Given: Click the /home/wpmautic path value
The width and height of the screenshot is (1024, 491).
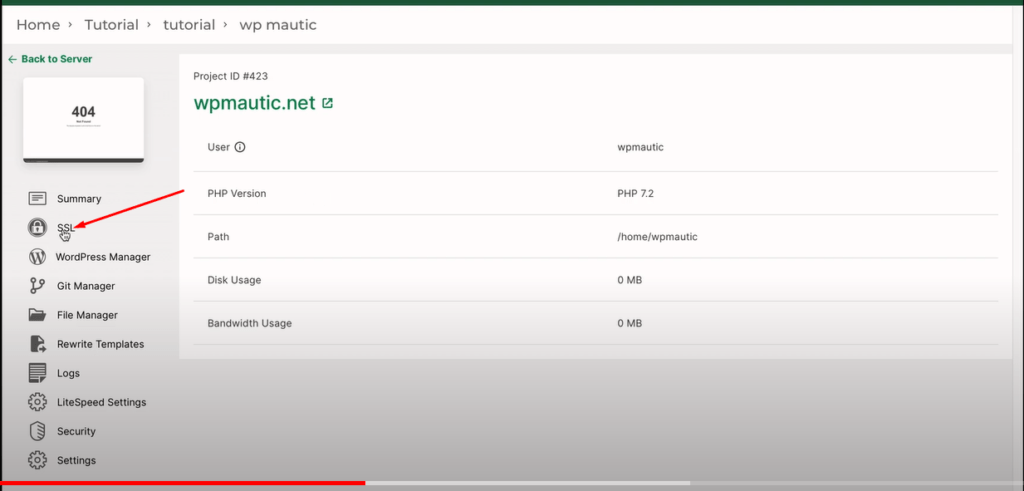Looking at the screenshot, I should 658,237.
